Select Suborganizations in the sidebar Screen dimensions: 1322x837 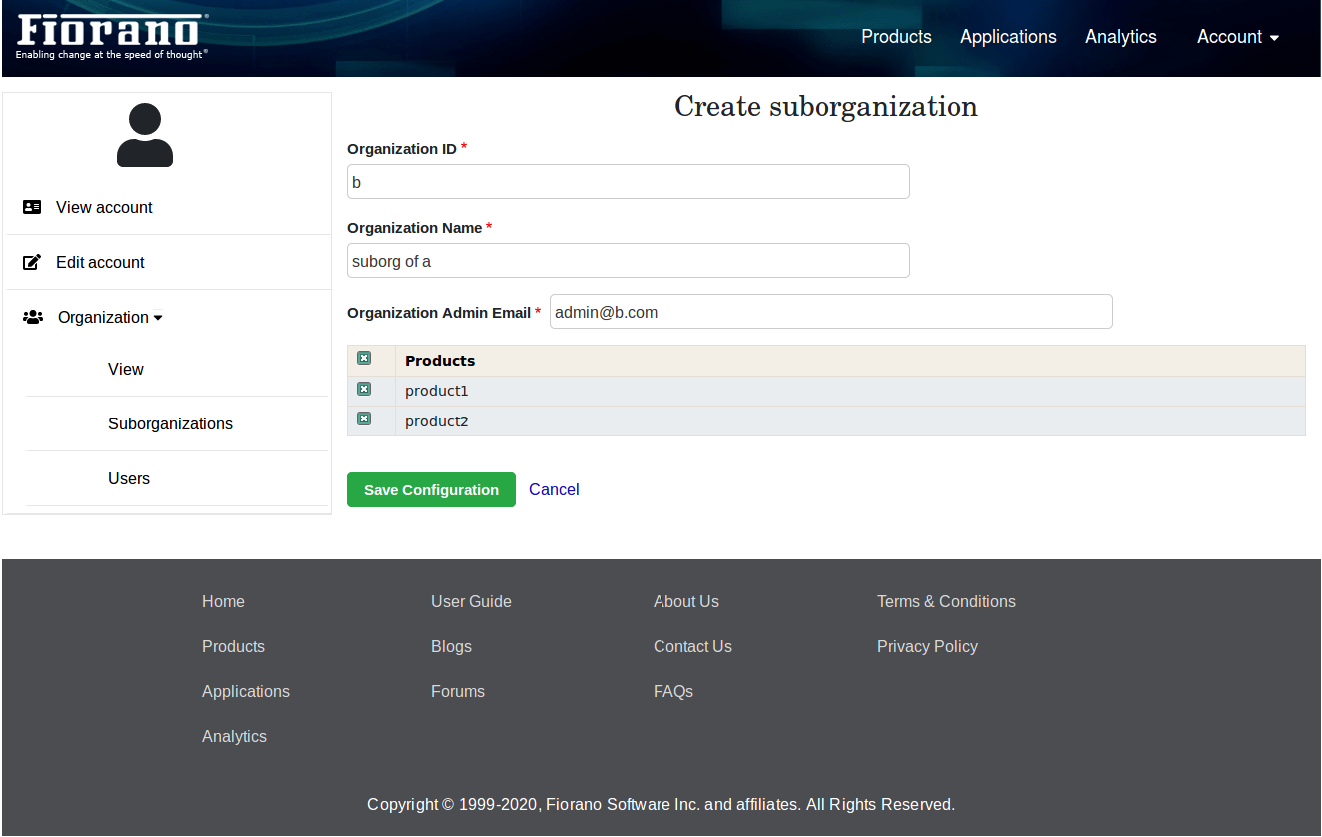click(x=170, y=423)
